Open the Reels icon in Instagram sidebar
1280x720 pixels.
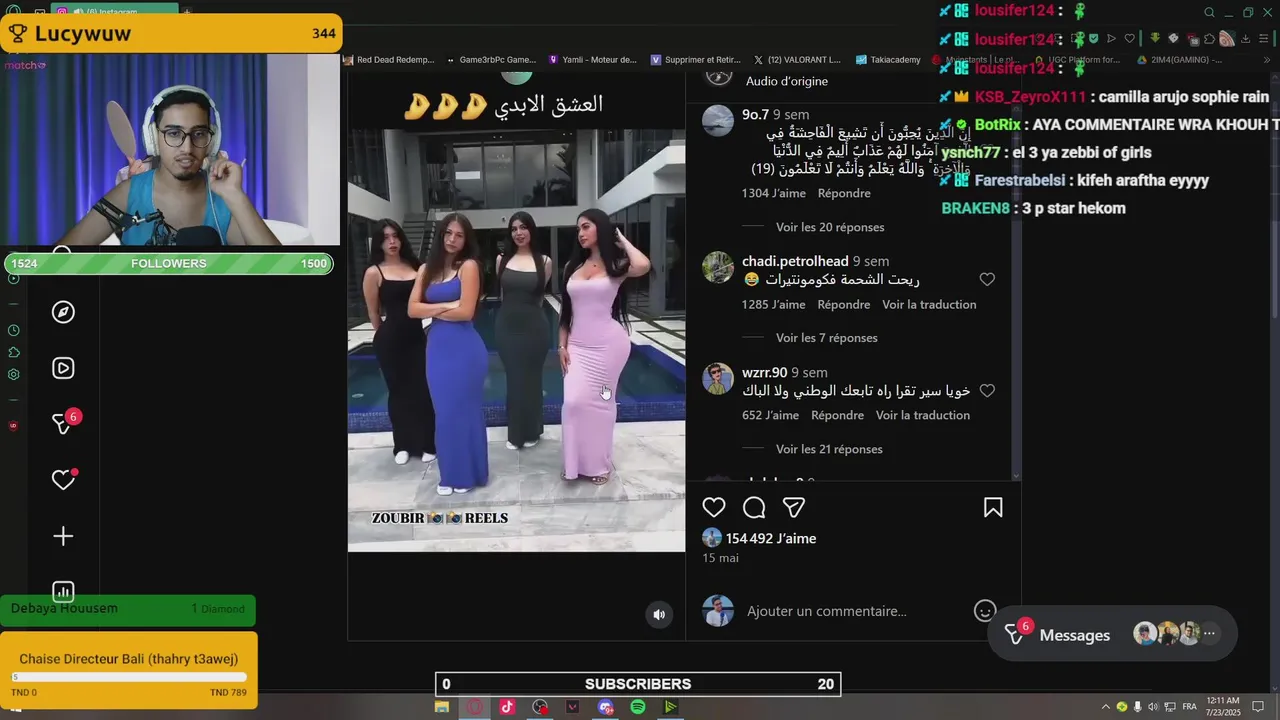click(63, 368)
